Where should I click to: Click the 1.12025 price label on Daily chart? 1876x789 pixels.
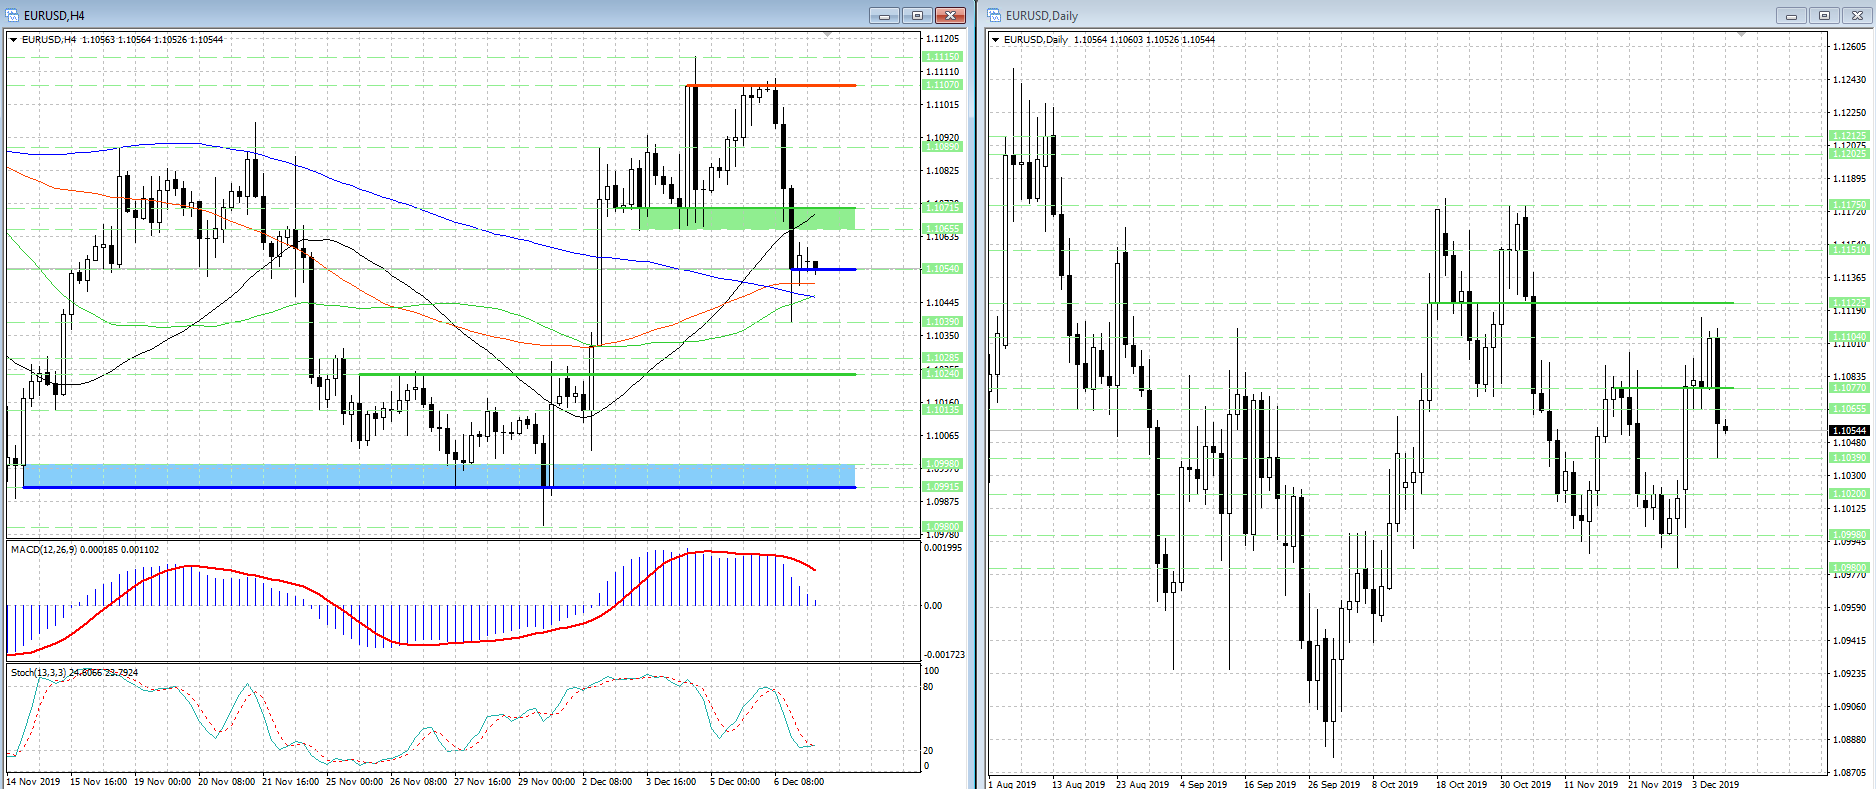(x=1849, y=154)
